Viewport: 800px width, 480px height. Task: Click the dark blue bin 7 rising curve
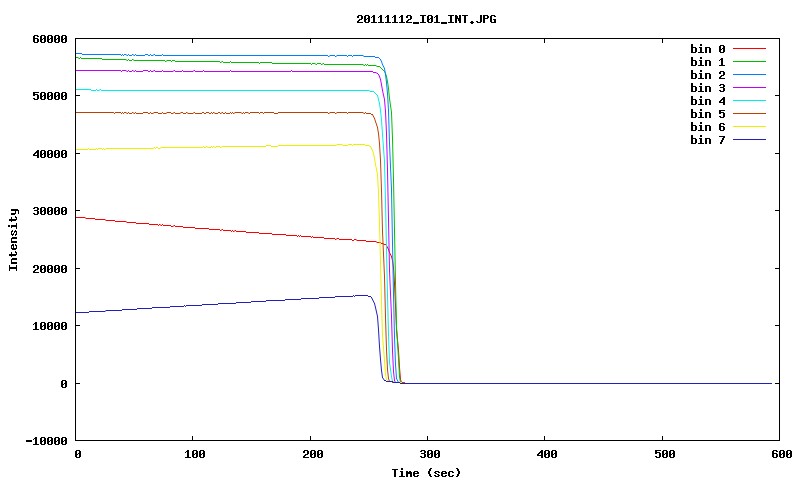pyautogui.click(x=224, y=303)
